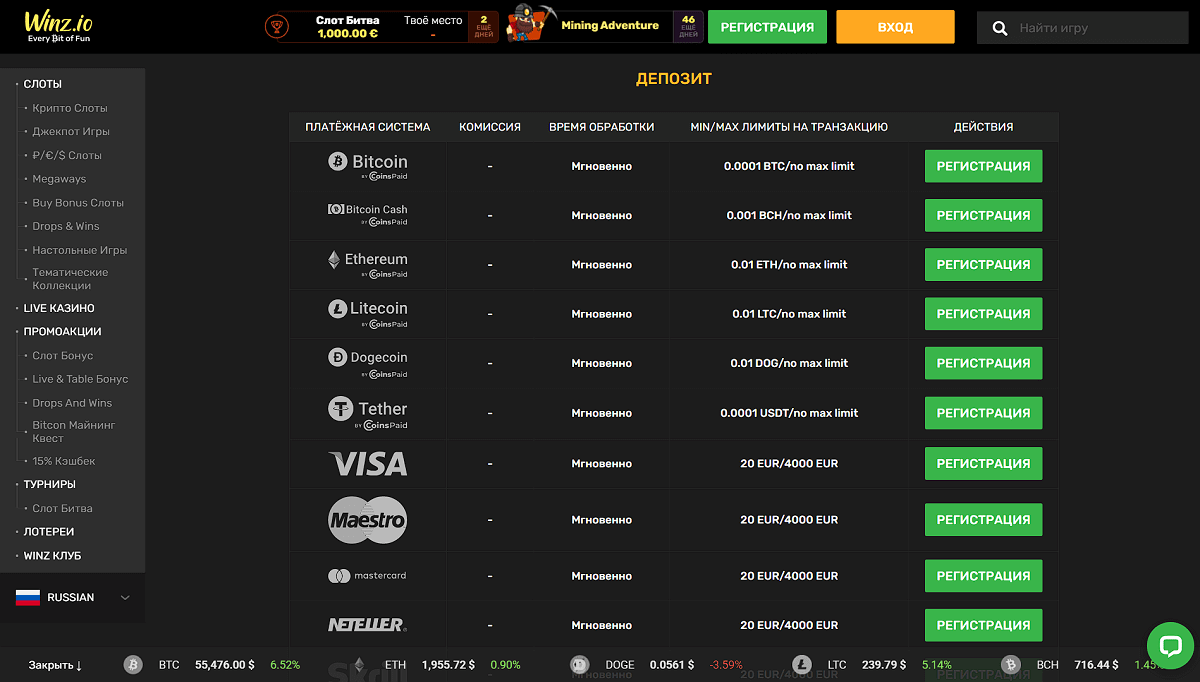The width and height of the screenshot is (1200, 682).
Task: Click РЕГИСТРАЦИЯ in the Litecoin row
Action: (x=983, y=314)
